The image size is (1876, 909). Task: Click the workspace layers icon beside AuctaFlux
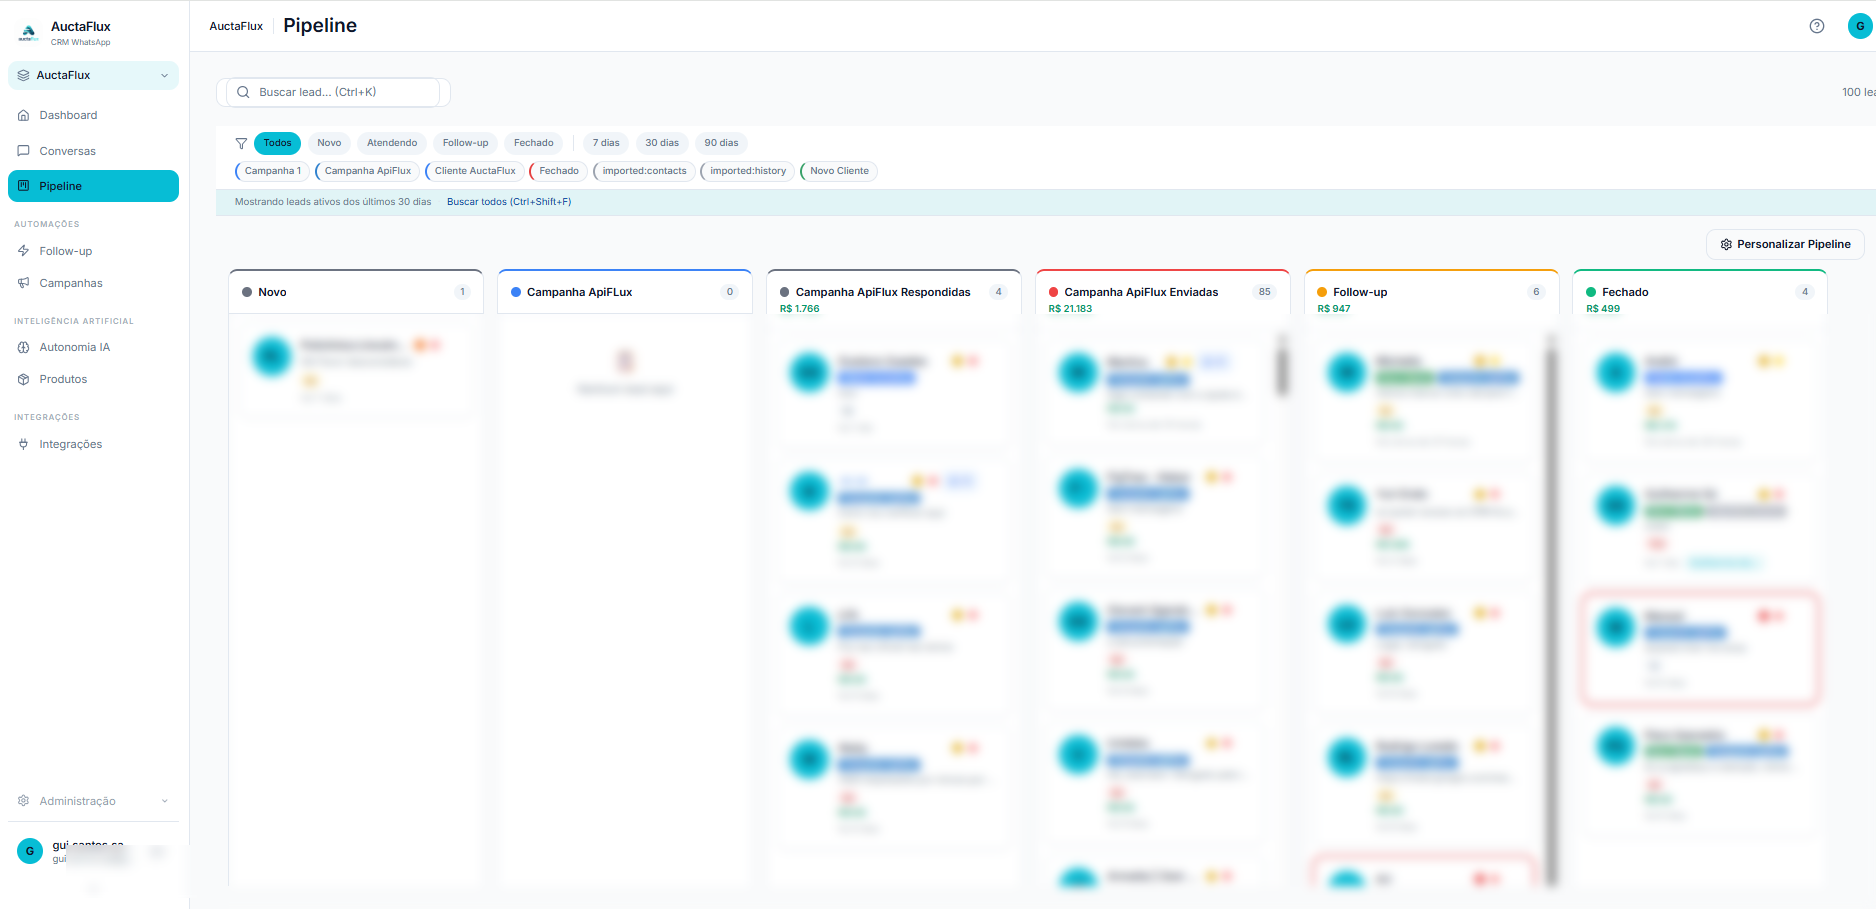click(x=24, y=75)
